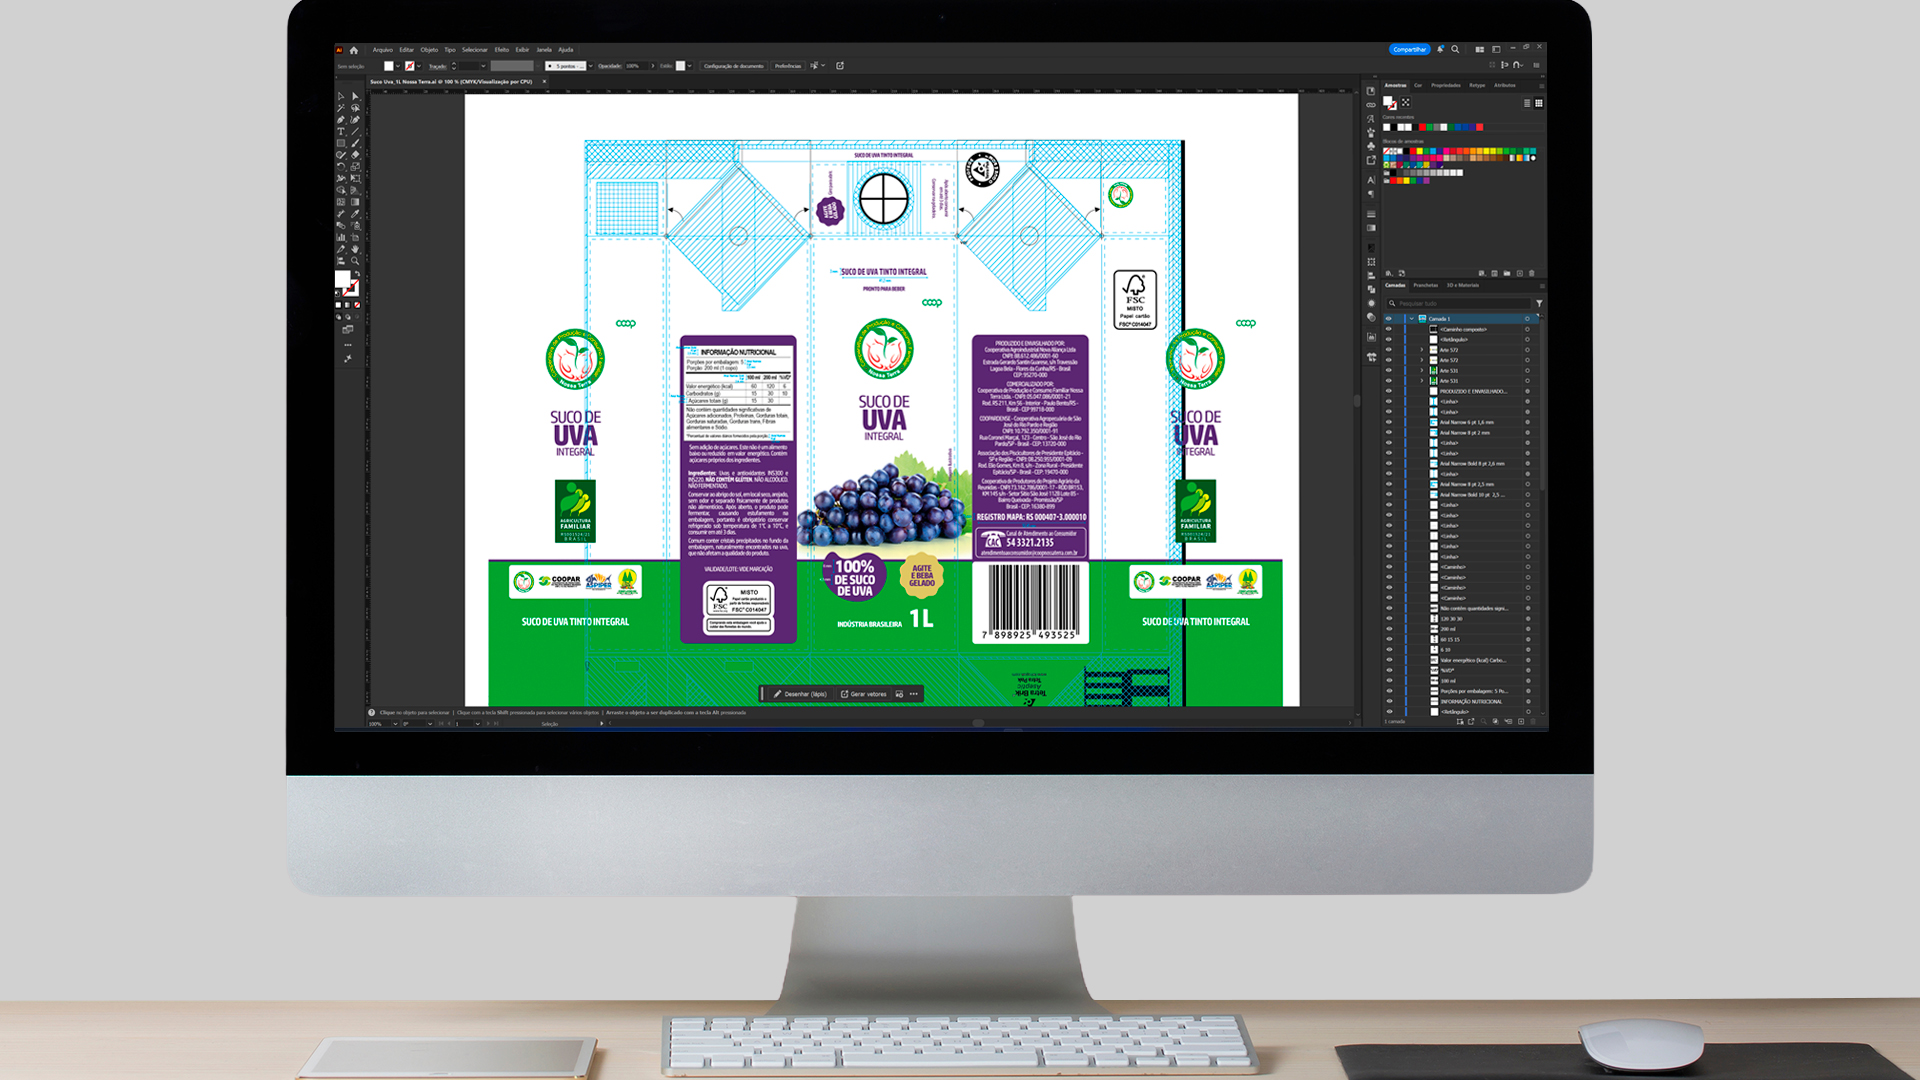
Task: Select the Zoom tool in toolbar
Action: (354, 261)
